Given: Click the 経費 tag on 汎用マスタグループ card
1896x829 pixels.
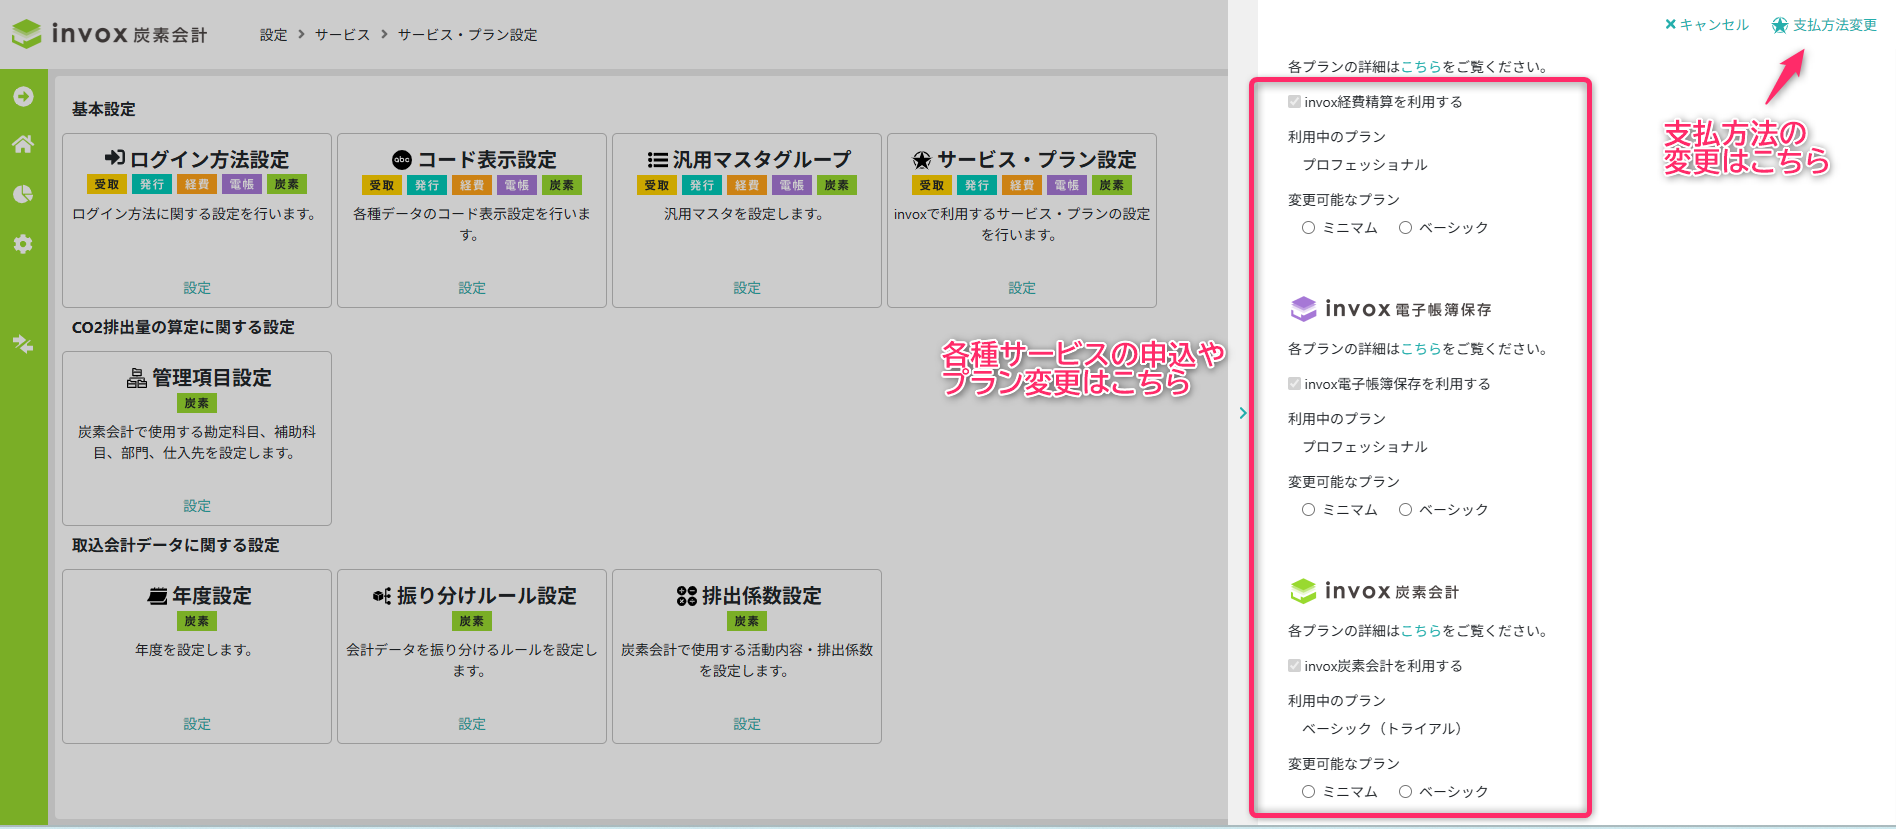Looking at the screenshot, I should 747,185.
